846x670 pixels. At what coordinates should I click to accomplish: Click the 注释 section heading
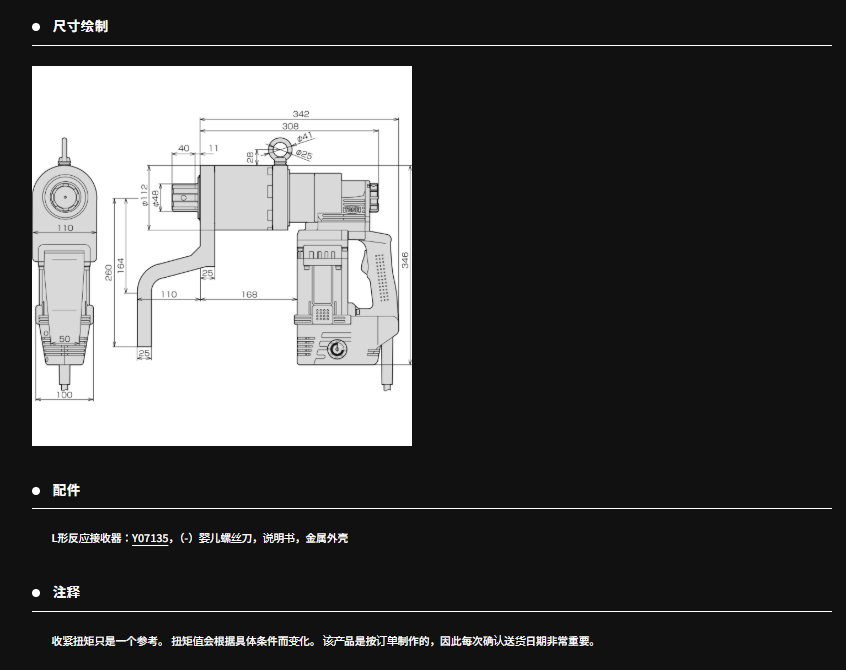click(x=66, y=592)
